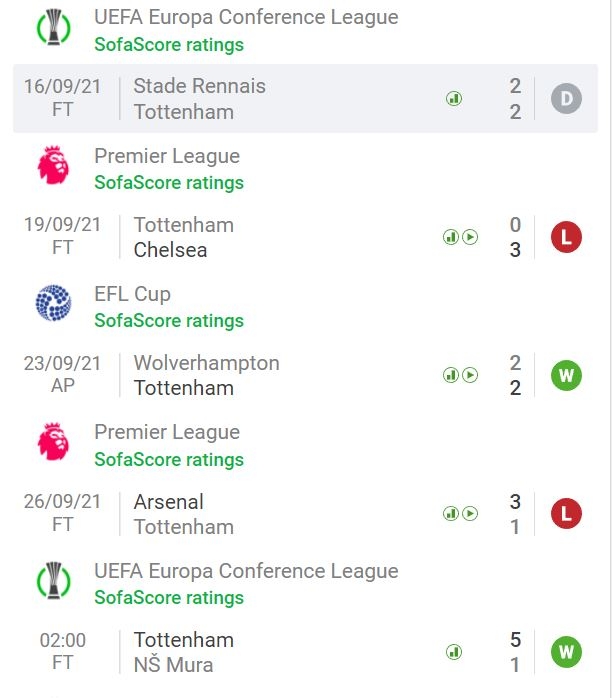The image size is (614, 698).
Task: Click top Europa Conference League trophy logo
Action: tap(53, 27)
